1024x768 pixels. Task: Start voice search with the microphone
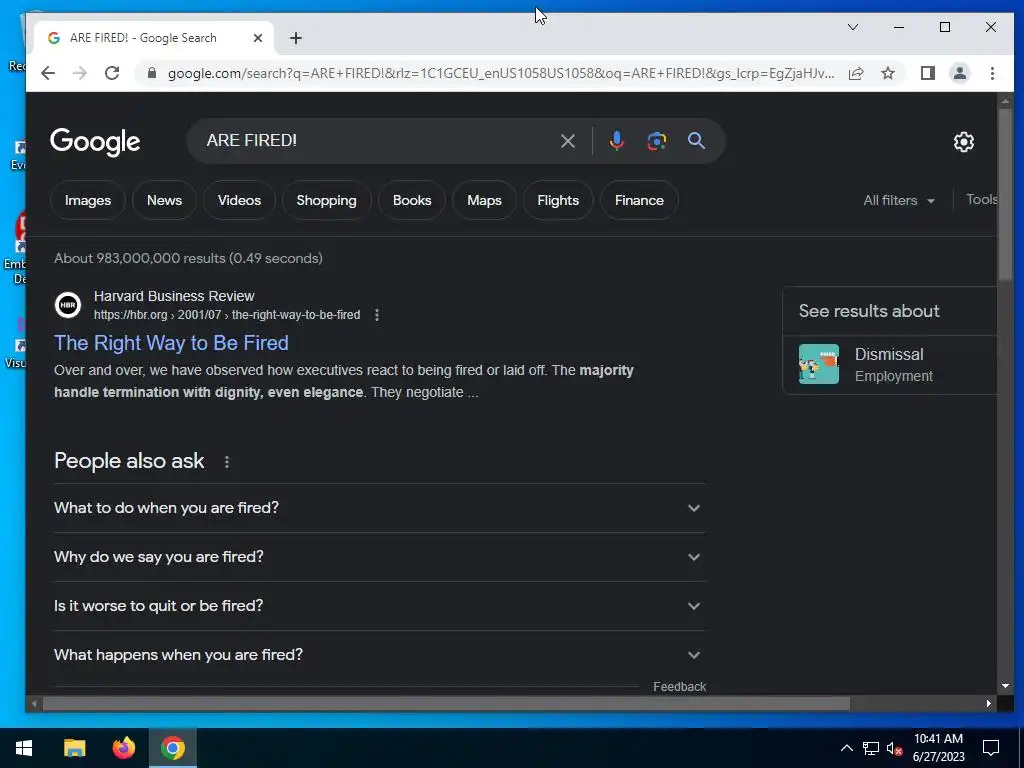(616, 141)
